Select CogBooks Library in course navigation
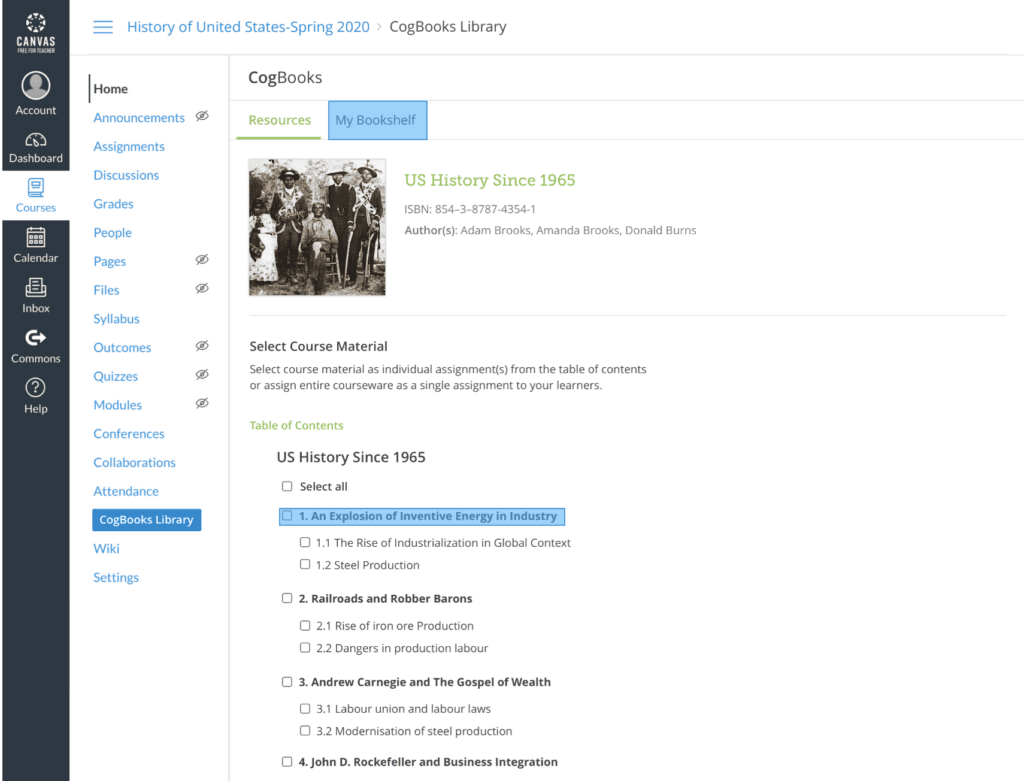The image size is (1024, 781). point(146,520)
